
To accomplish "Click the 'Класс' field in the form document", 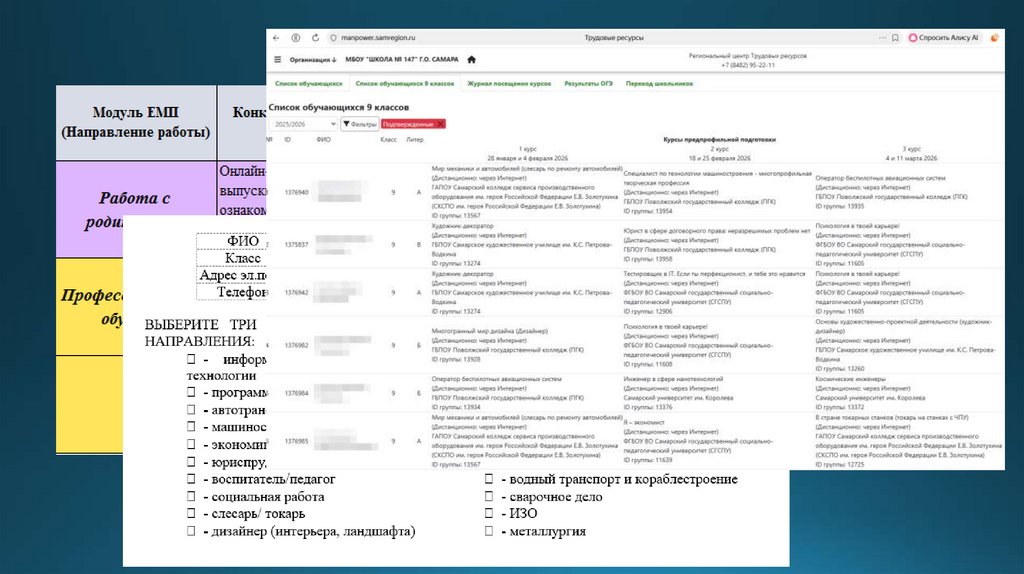I will [x=243, y=259].
